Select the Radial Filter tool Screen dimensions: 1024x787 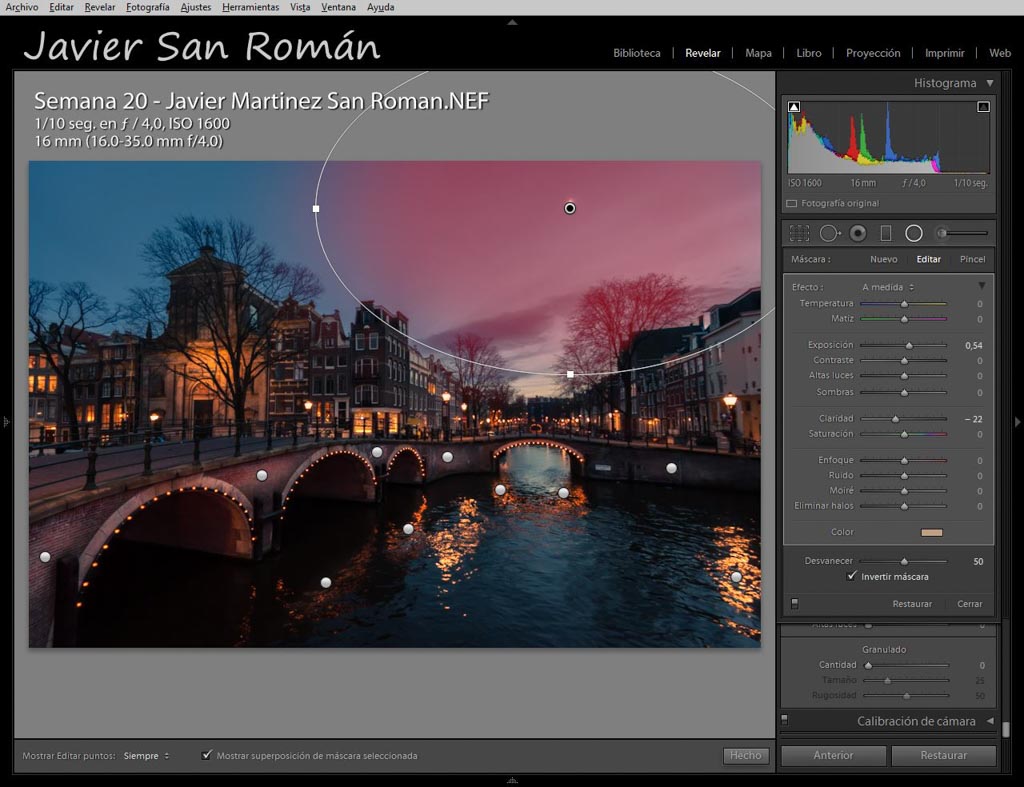(914, 233)
